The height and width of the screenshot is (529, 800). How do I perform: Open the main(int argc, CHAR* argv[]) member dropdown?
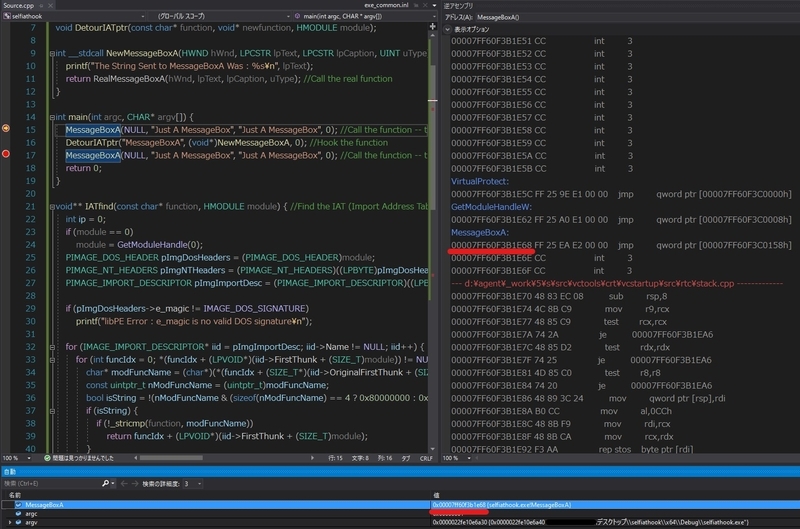tap(365, 16)
